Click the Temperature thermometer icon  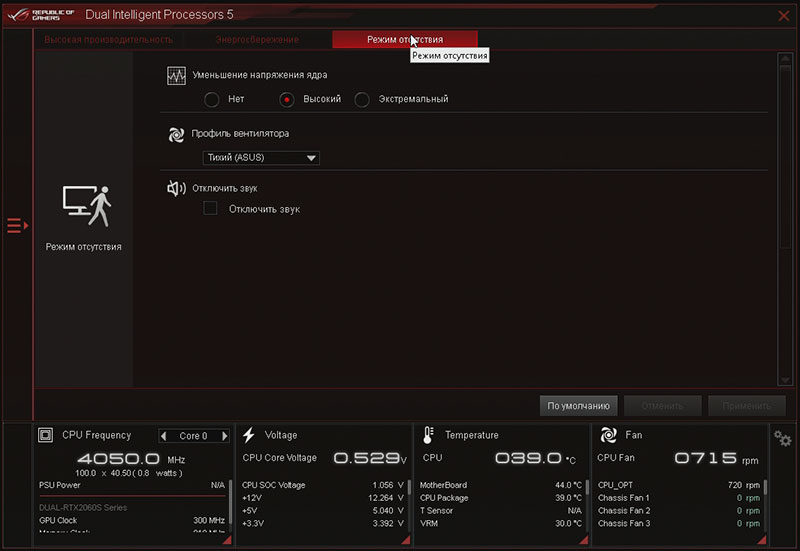pyautogui.click(x=428, y=435)
